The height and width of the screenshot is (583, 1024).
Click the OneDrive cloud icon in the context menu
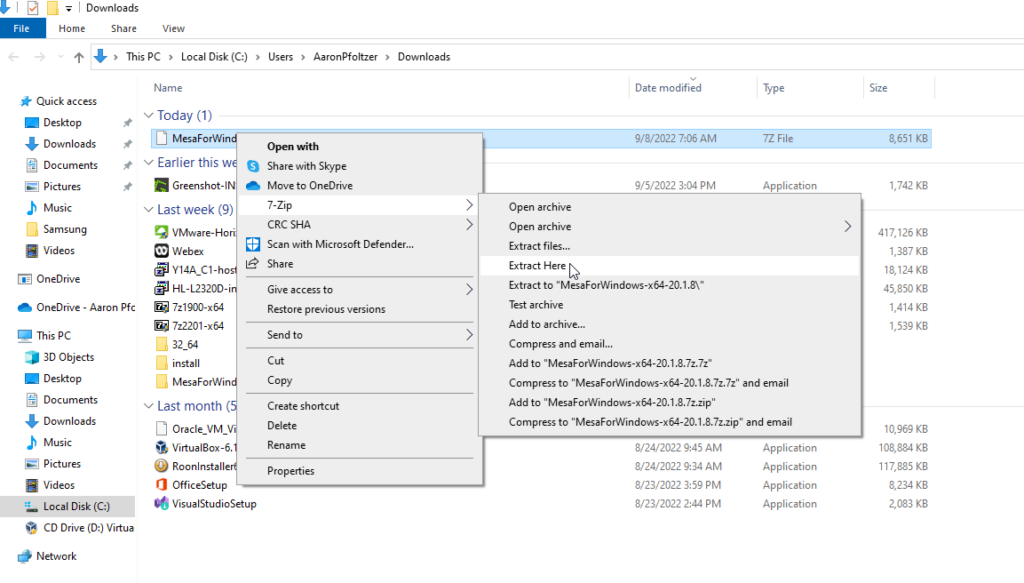(253, 185)
